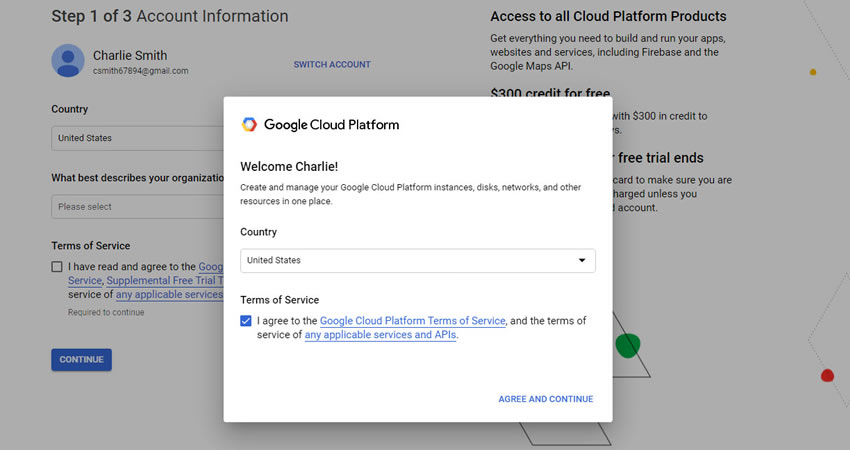Viewport: 850px width, 450px height.
Task: Open the Supplemental Free Trial terms link
Action: (164, 281)
